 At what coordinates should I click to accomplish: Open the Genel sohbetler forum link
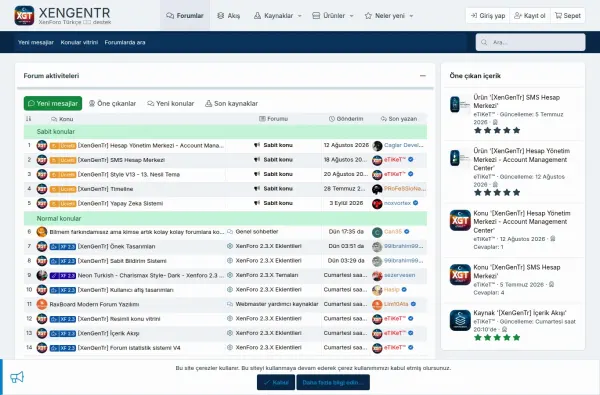257,232
